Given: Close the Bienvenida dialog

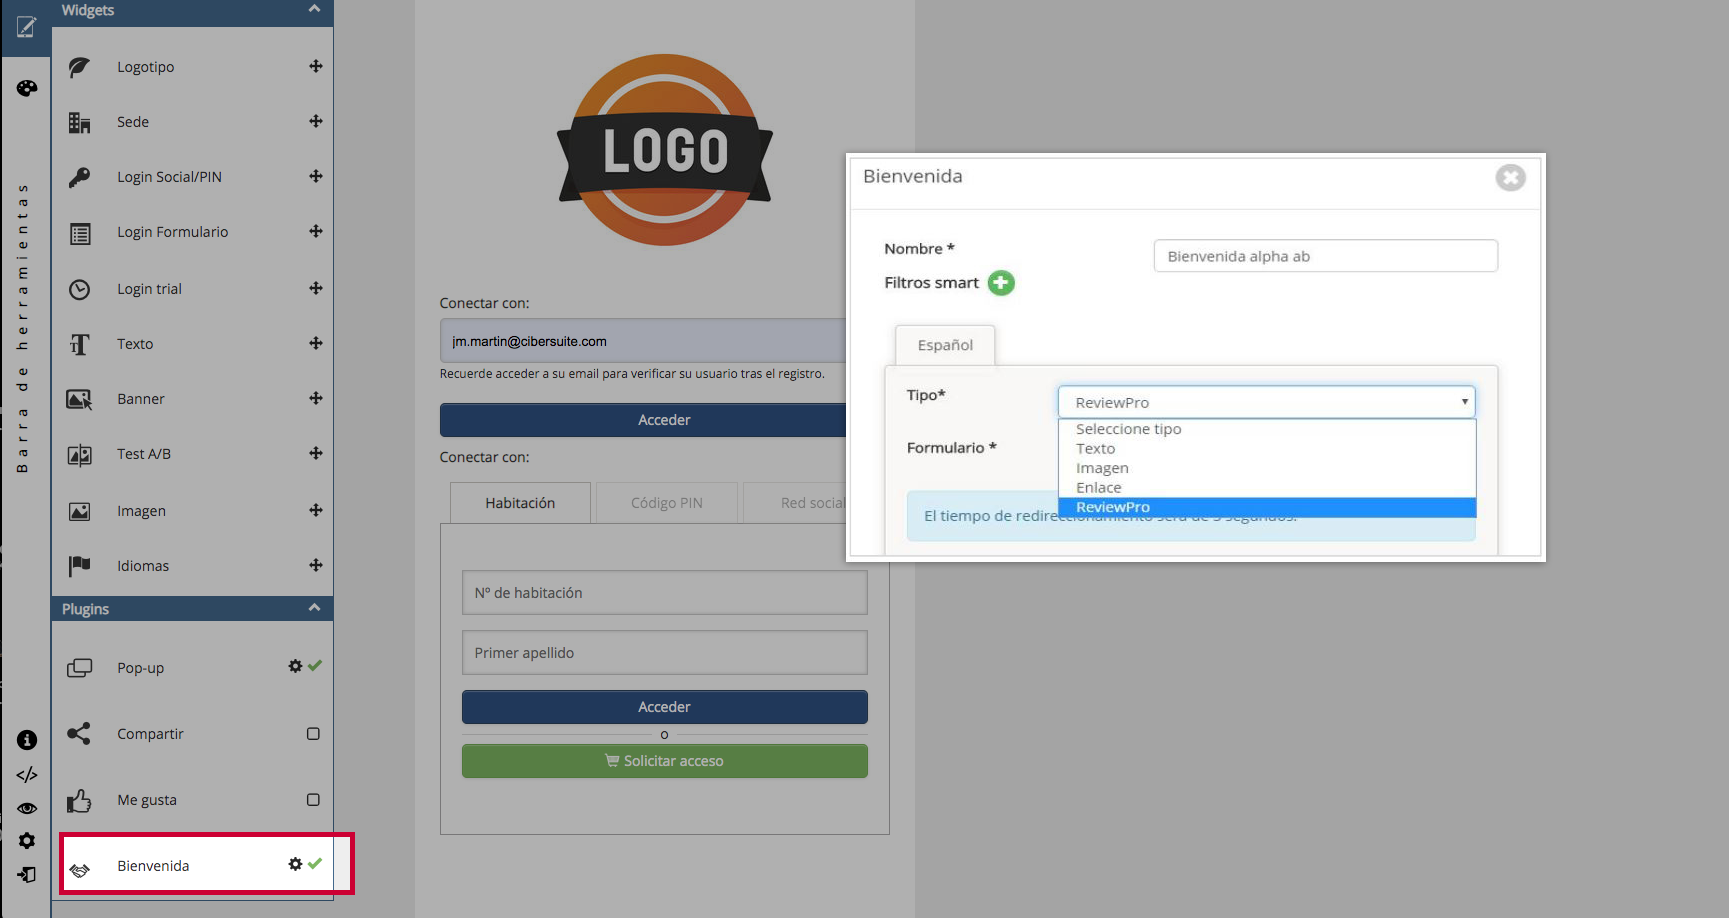Looking at the screenshot, I should point(1510,178).
